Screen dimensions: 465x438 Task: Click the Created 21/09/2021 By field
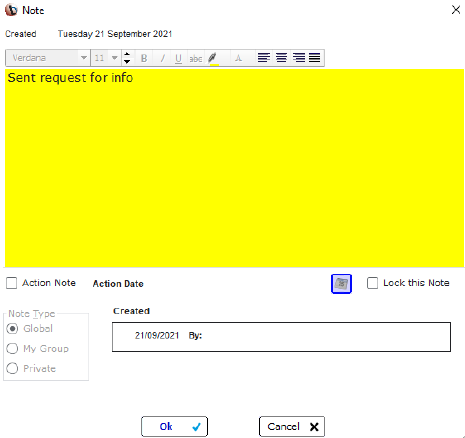(281, 337)
